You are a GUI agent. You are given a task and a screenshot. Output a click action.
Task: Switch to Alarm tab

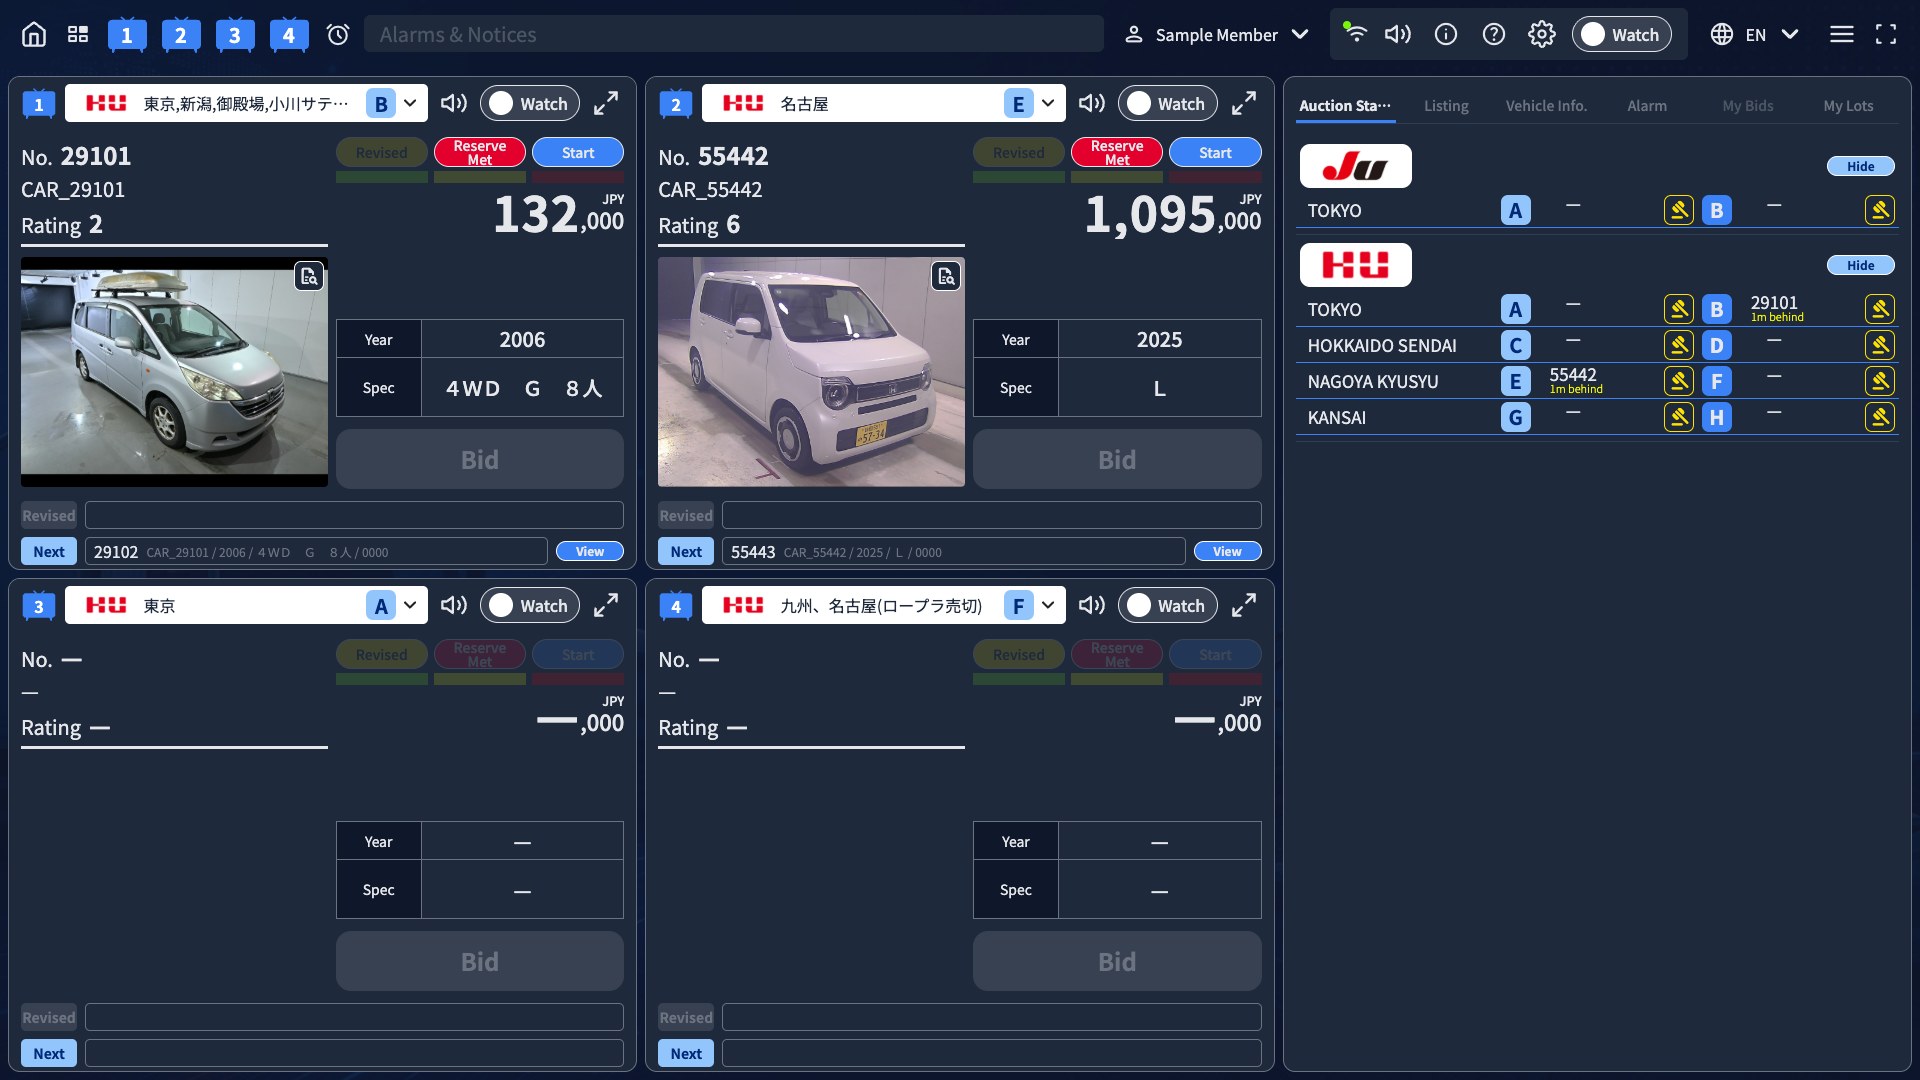coord(1647,105)
